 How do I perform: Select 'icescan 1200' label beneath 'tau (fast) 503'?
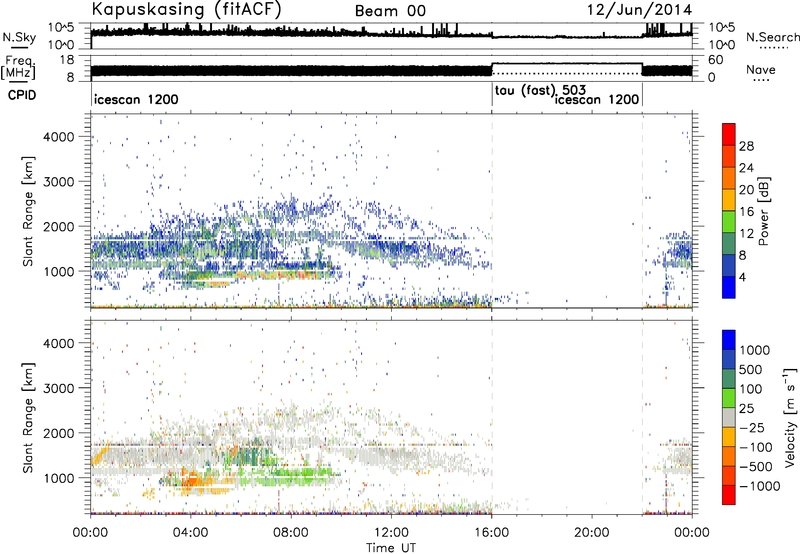point(597,99)
